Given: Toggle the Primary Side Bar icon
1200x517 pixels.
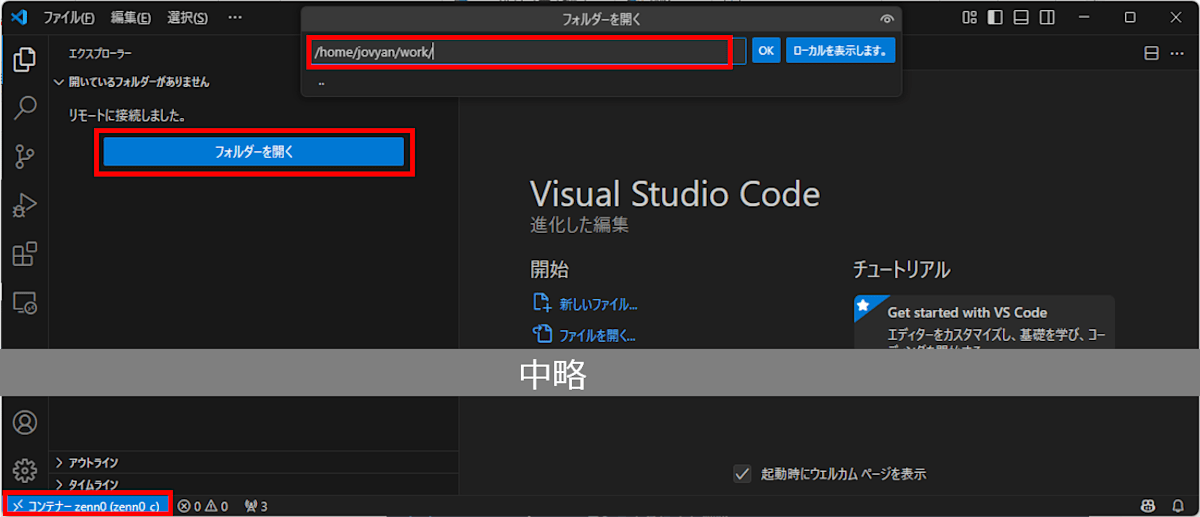Looking at the screenshot, I should [995, 17].
